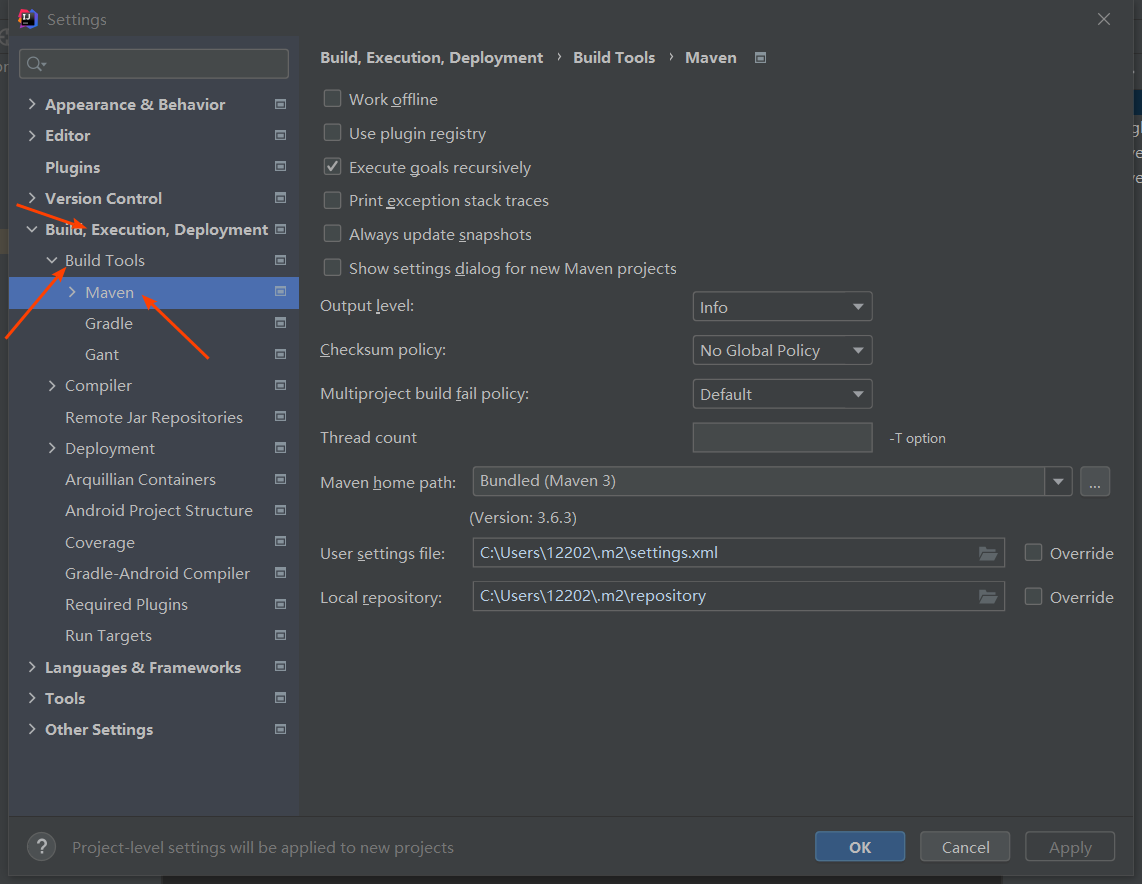
Task: Focus the Settings search field
Action: 154,64
